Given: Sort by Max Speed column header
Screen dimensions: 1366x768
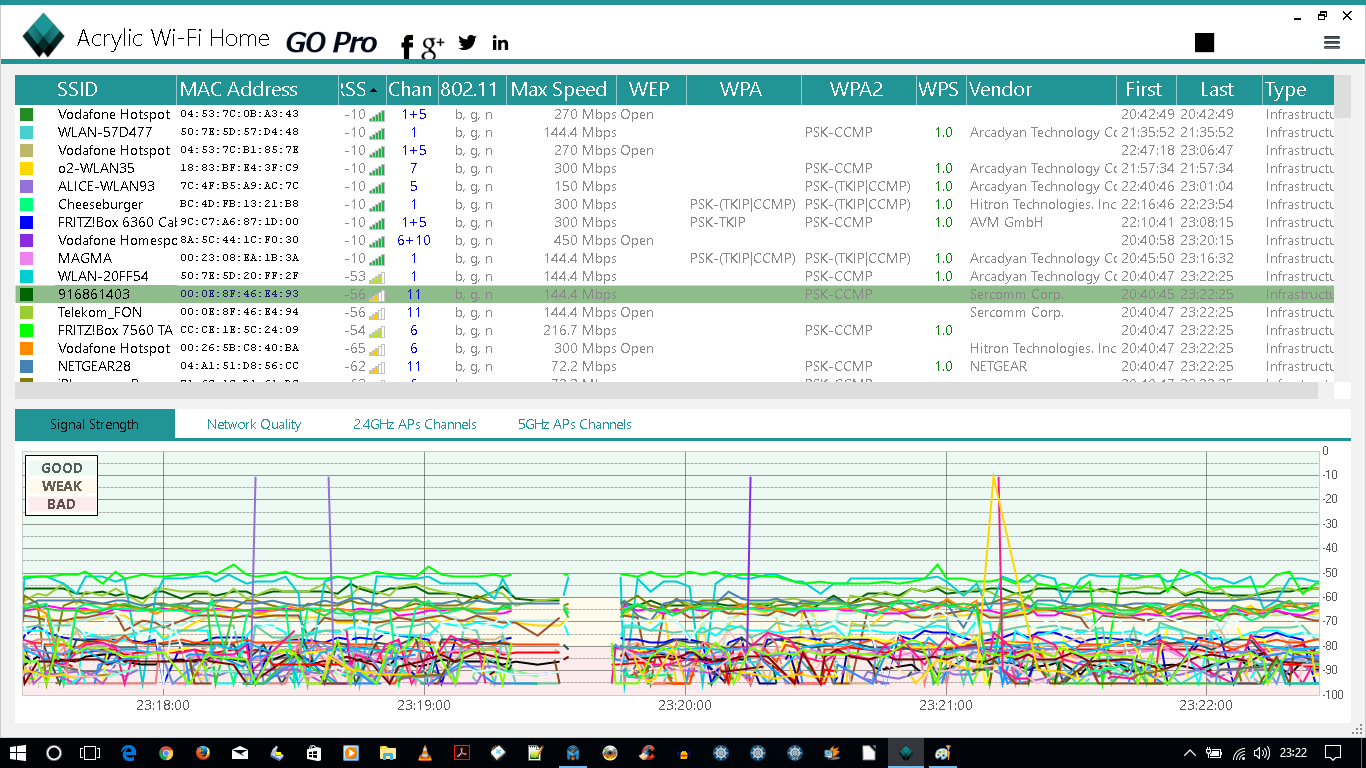Looking at the screenshot, I should click(561, 90).
